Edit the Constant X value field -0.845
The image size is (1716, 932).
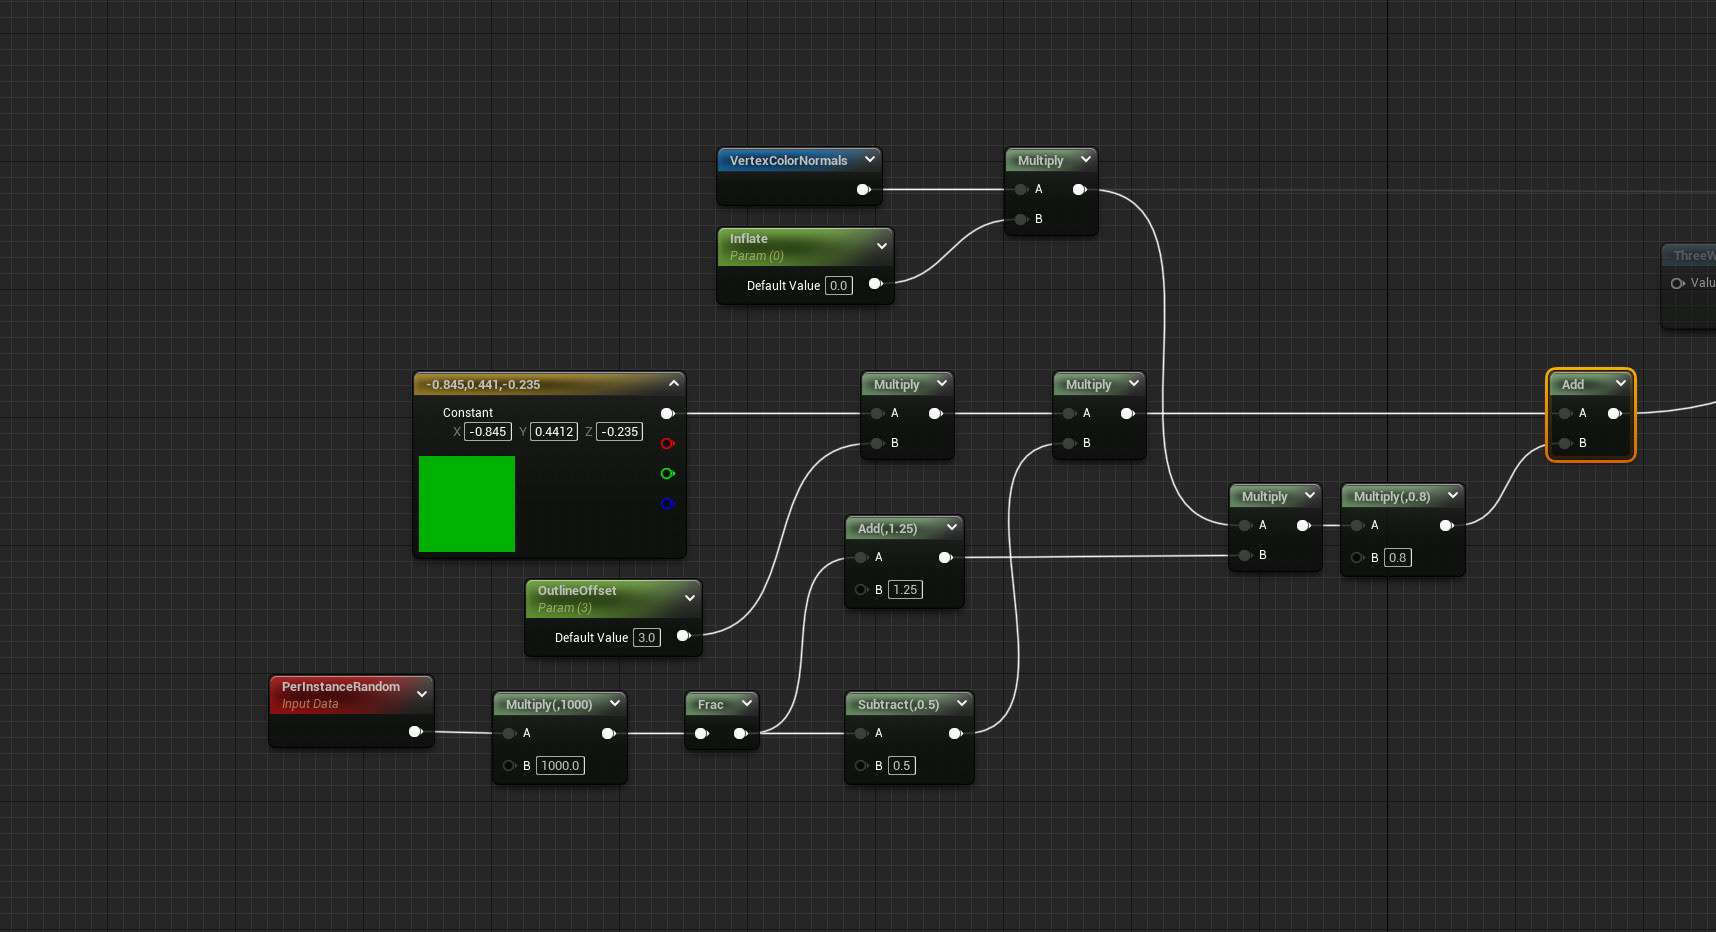tap(488, 431)
